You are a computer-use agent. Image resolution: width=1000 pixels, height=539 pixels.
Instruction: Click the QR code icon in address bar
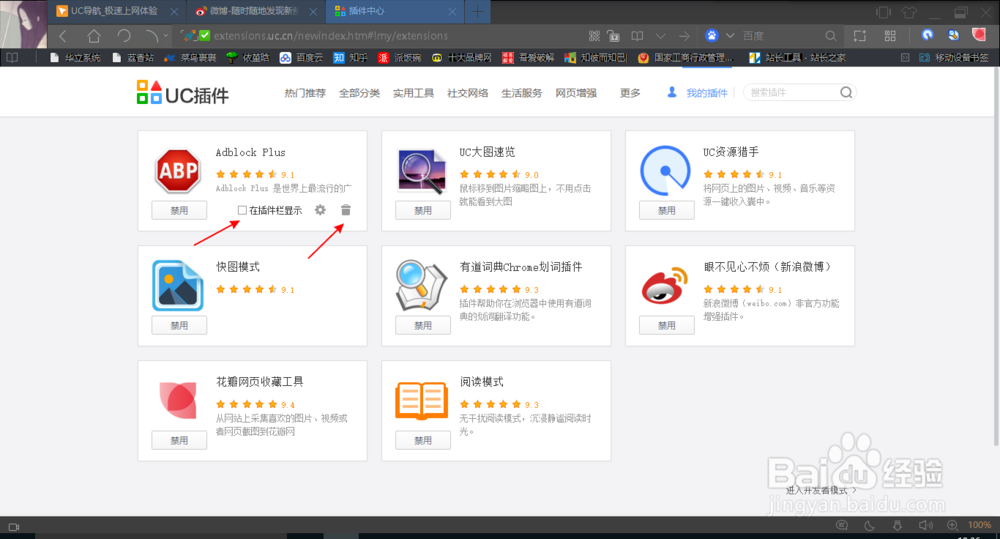(594, 36)
